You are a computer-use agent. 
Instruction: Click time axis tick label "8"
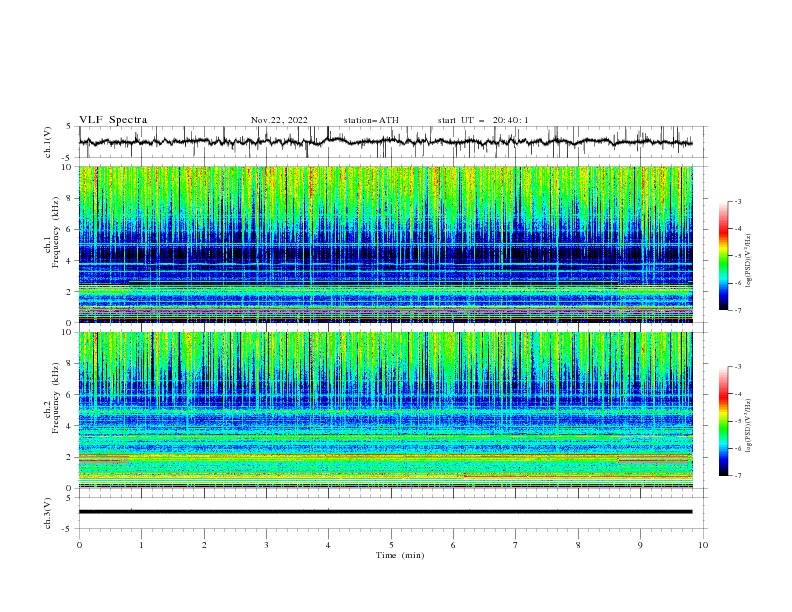pyautogui.click(x=578, y=545)
